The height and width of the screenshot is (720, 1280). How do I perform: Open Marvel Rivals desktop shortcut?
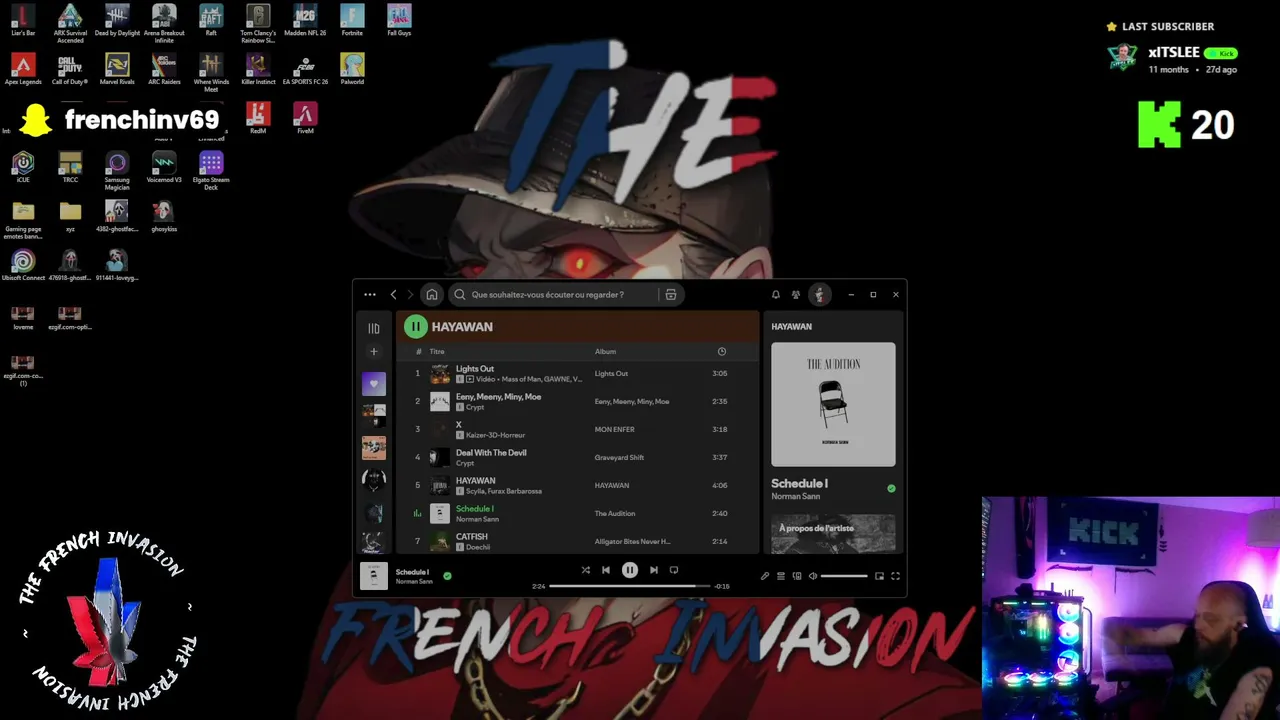pyautogui.click(x=117, y=69)
